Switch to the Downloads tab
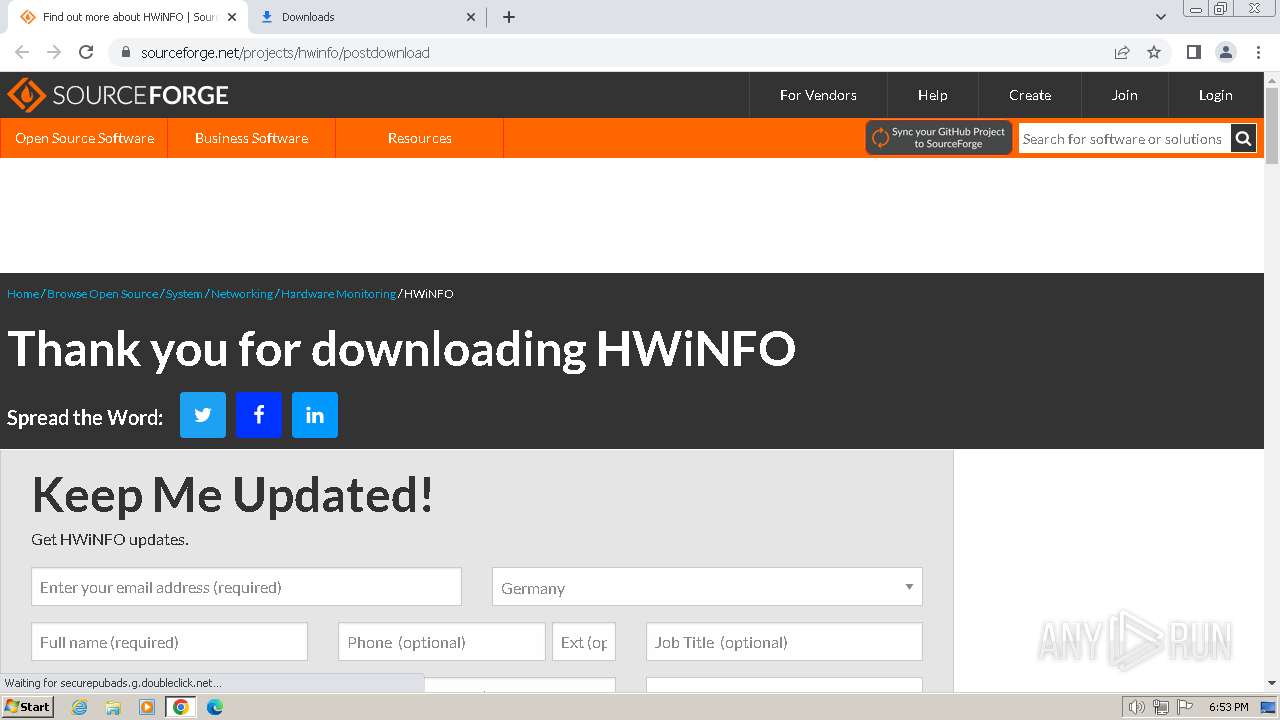 pyautogui.click(x=368, y=17)
